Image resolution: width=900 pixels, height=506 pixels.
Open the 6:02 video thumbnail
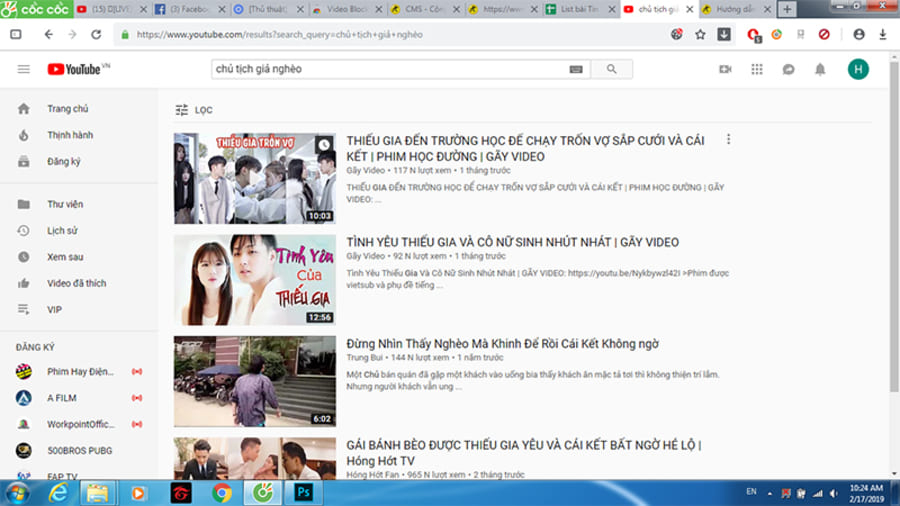(x=255, y=382)
